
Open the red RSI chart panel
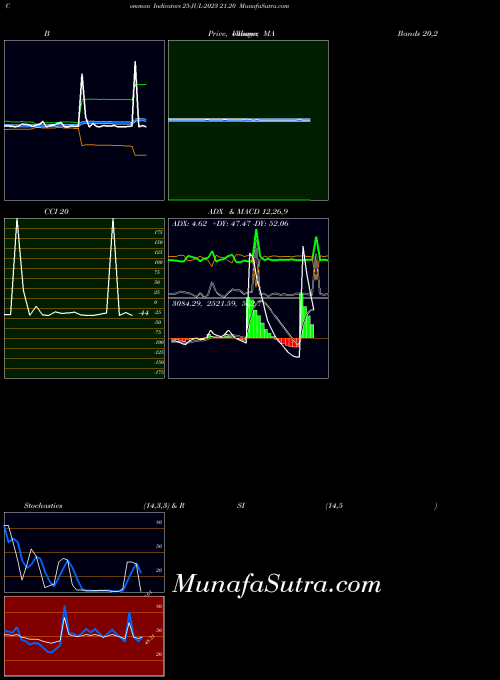(85, 636)
